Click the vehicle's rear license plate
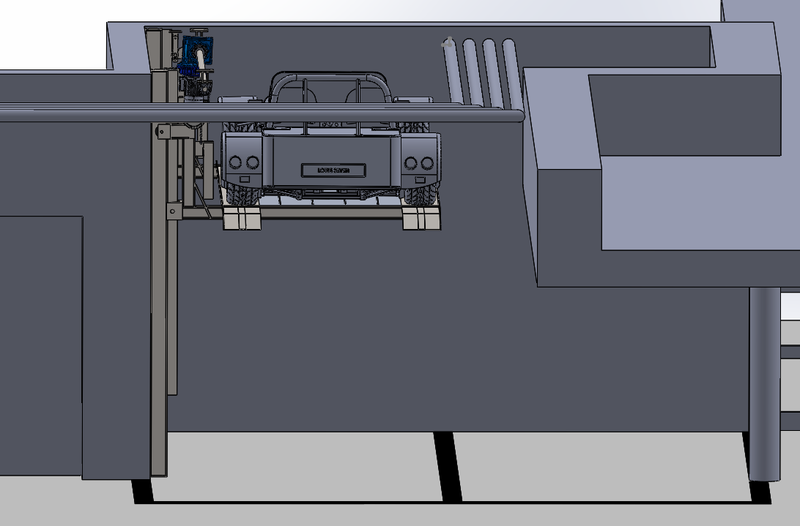The image size is (800, 526). pos(333,170)
